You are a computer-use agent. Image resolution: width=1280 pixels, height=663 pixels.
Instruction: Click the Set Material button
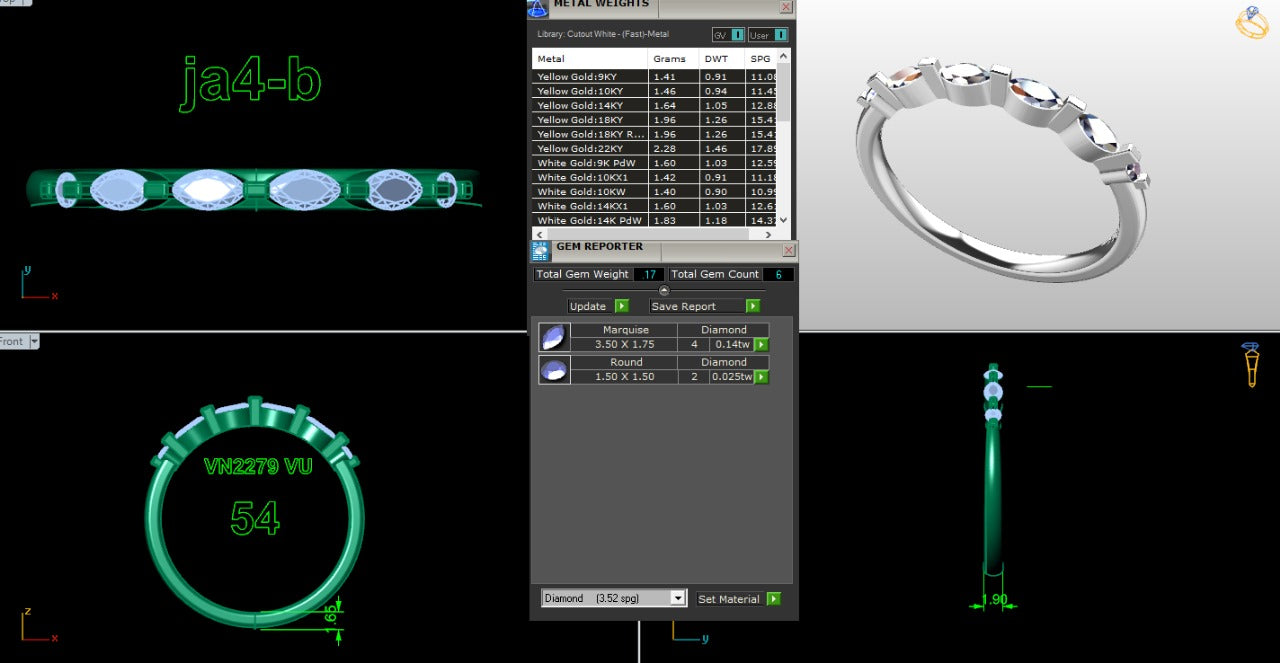tap(729, 599)
